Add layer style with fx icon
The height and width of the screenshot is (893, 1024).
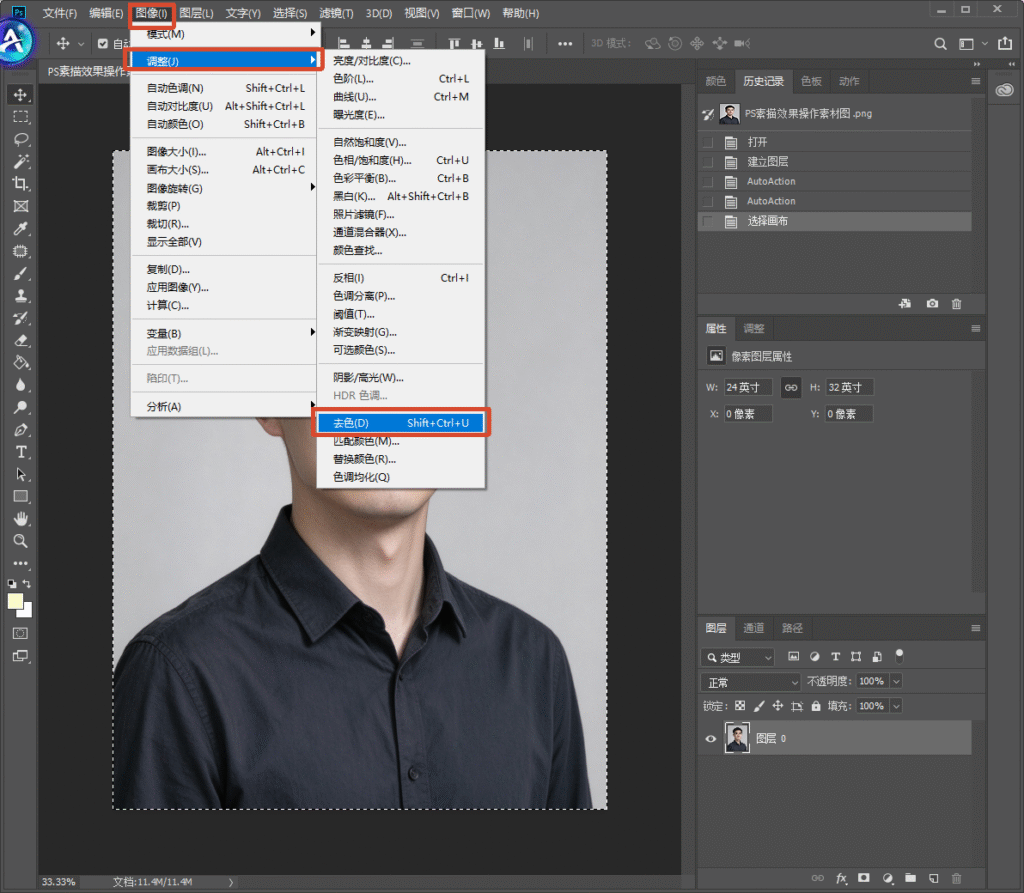pos(842,879)
